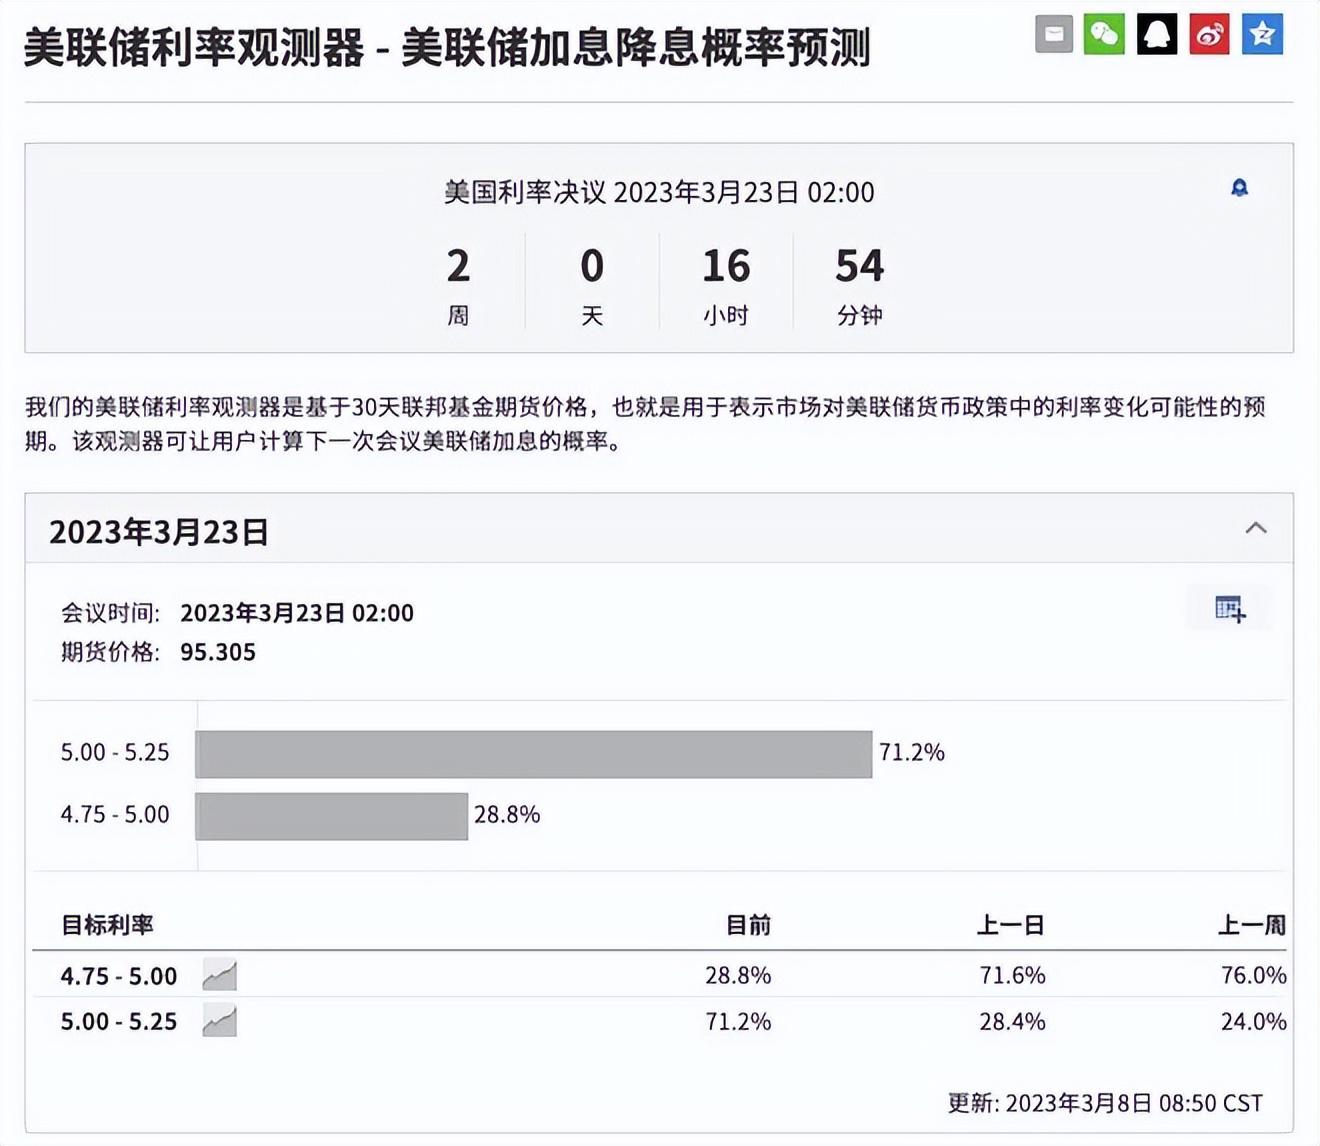The height and width of the screenshot is (1146, 1320).
Task: Share the page via WeChat
Action: (1104, 33)
